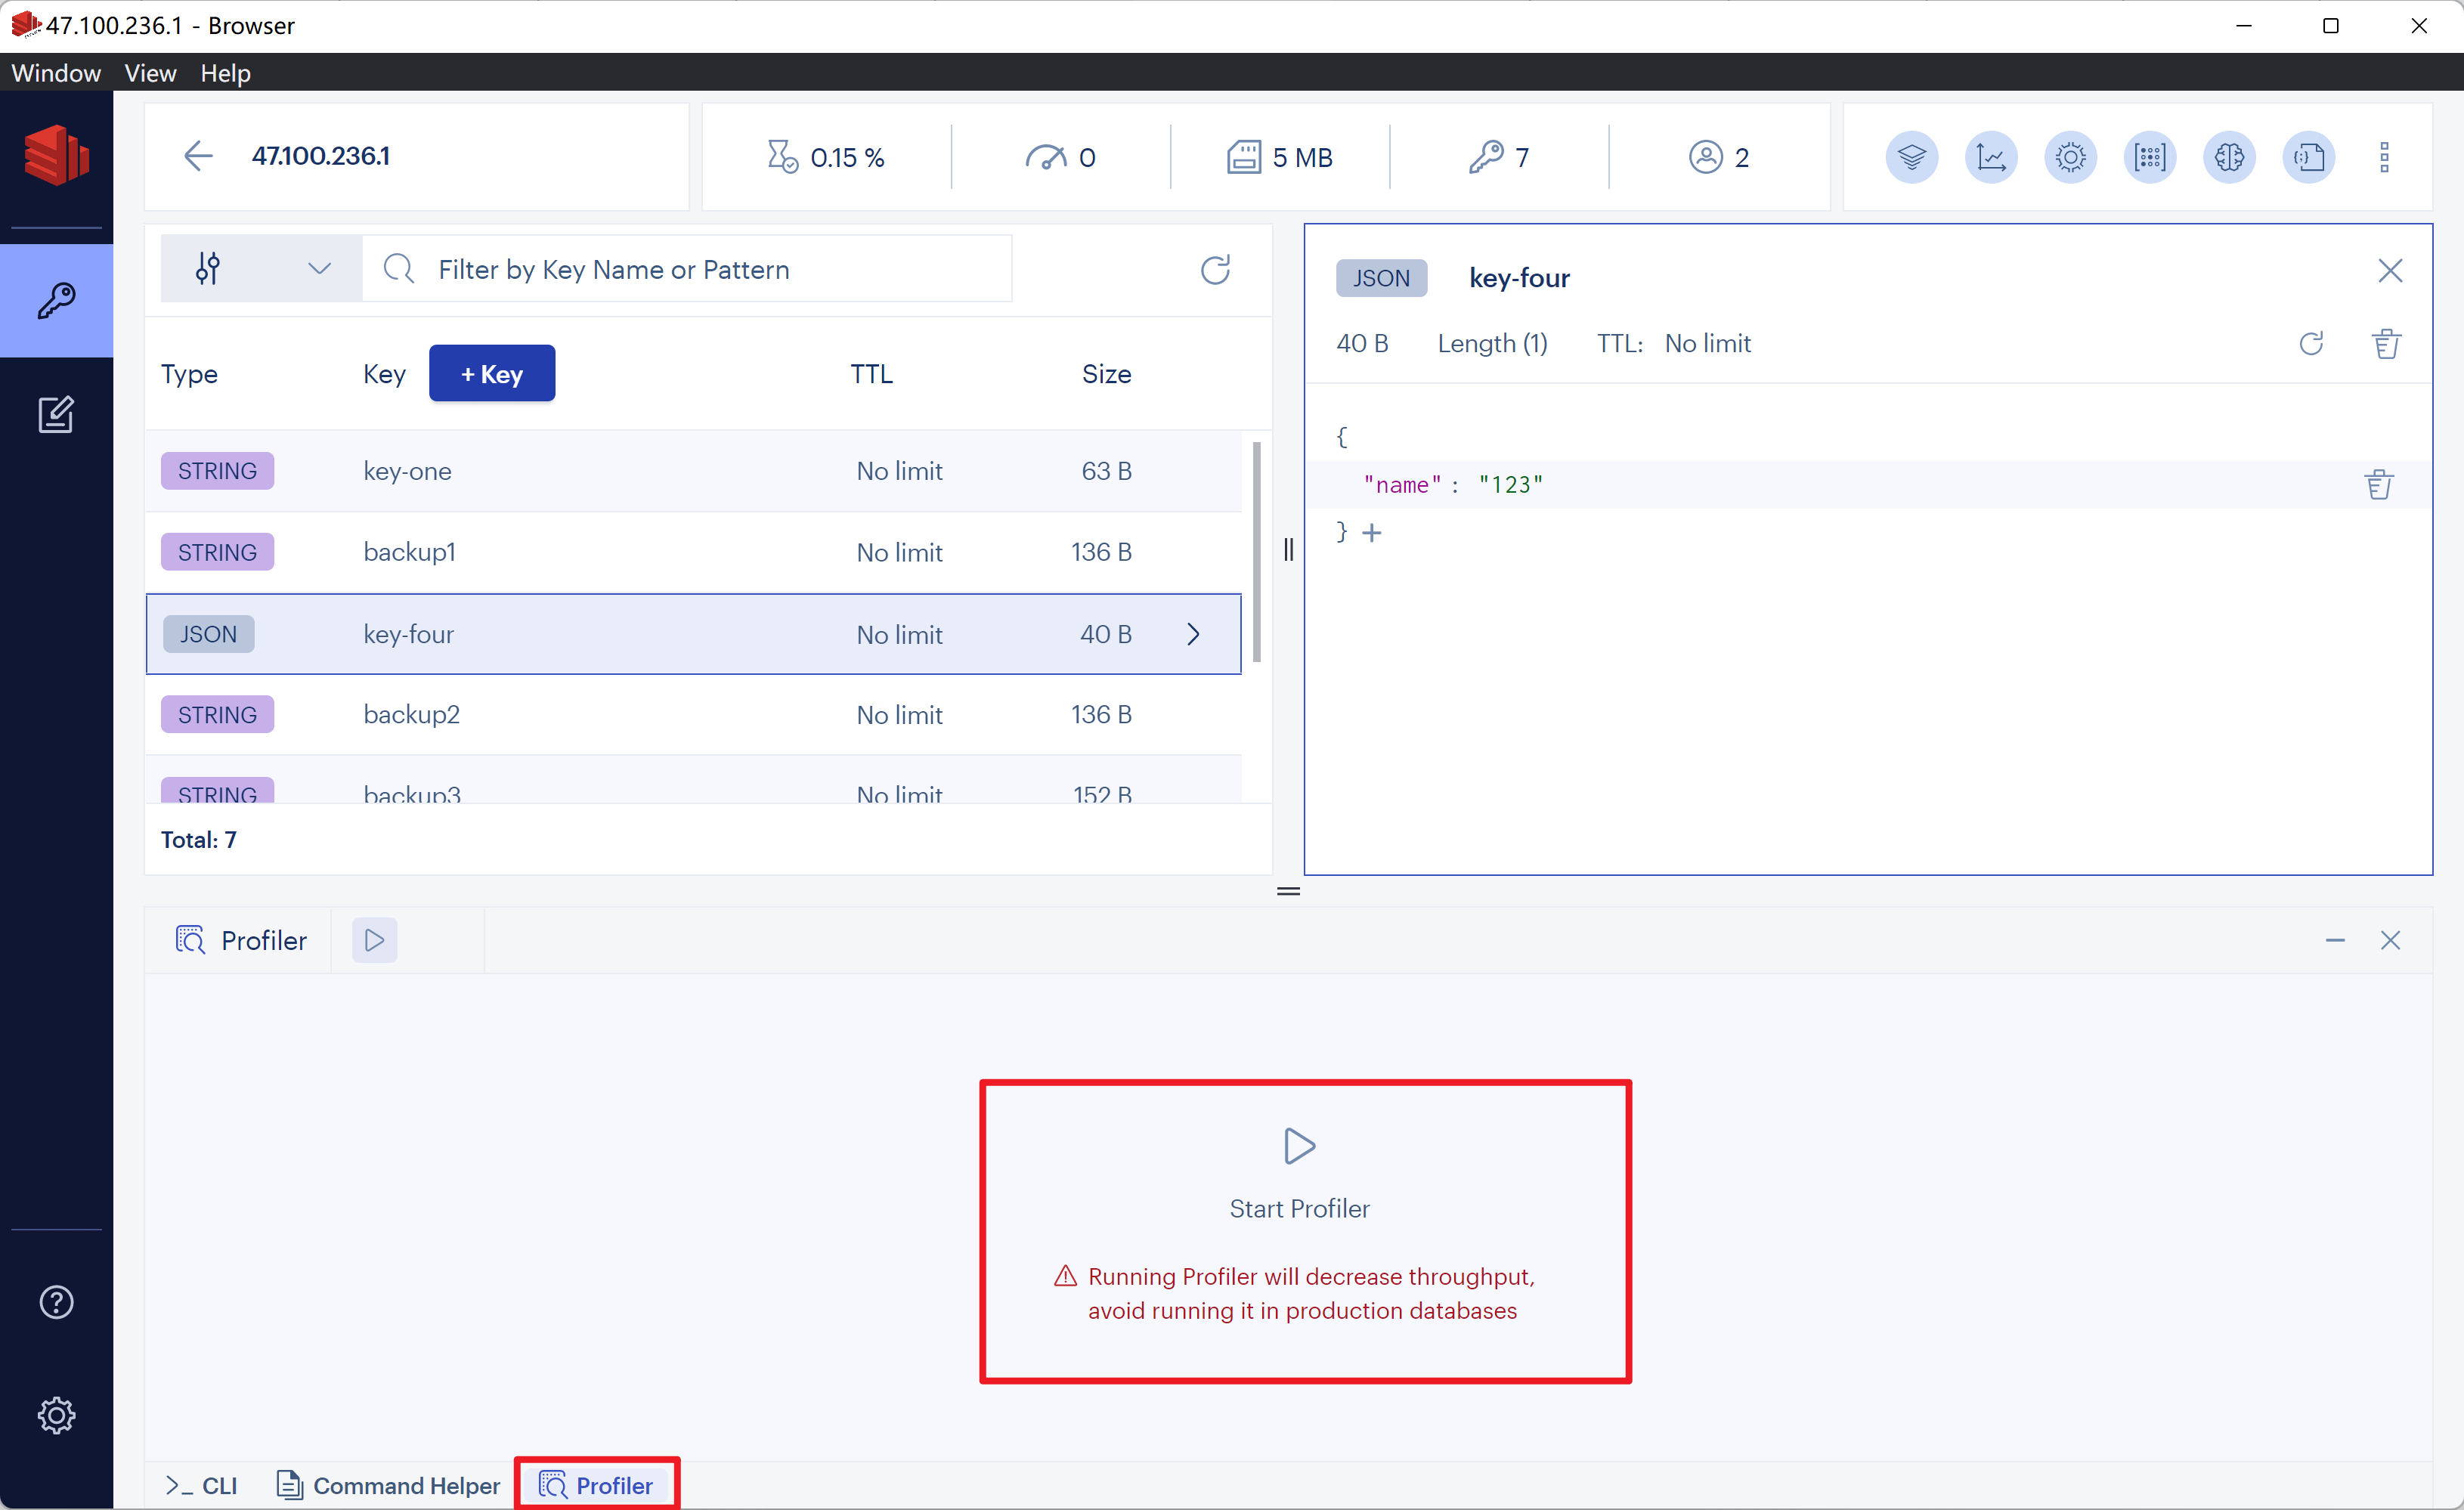Viewport: 2464px width, 1510px height.
Task: Open the Slow Log gear icon
Action: point(2070,157)
